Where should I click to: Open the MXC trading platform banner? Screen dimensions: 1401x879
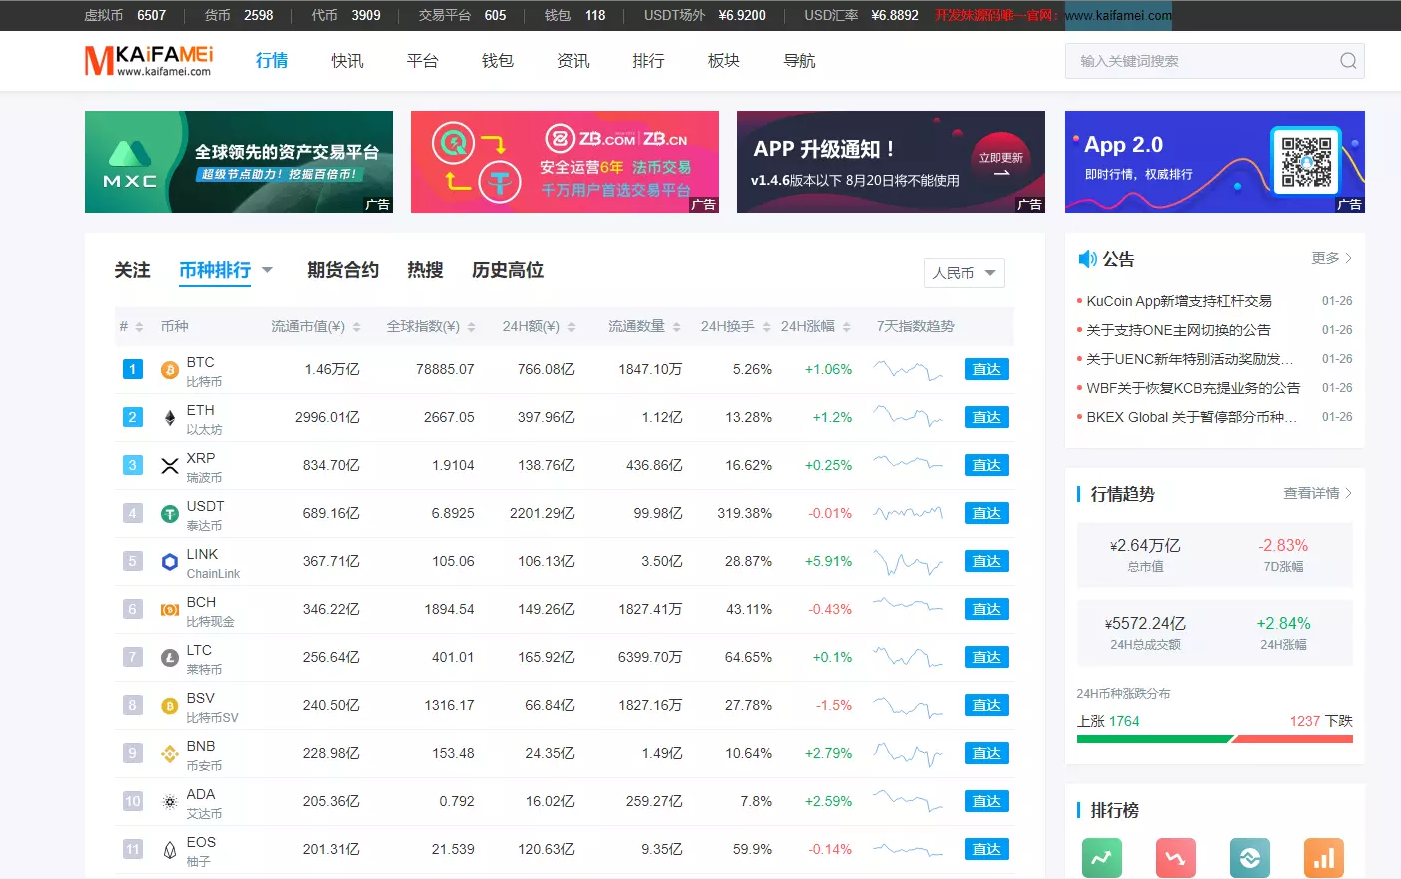[239, 162]
